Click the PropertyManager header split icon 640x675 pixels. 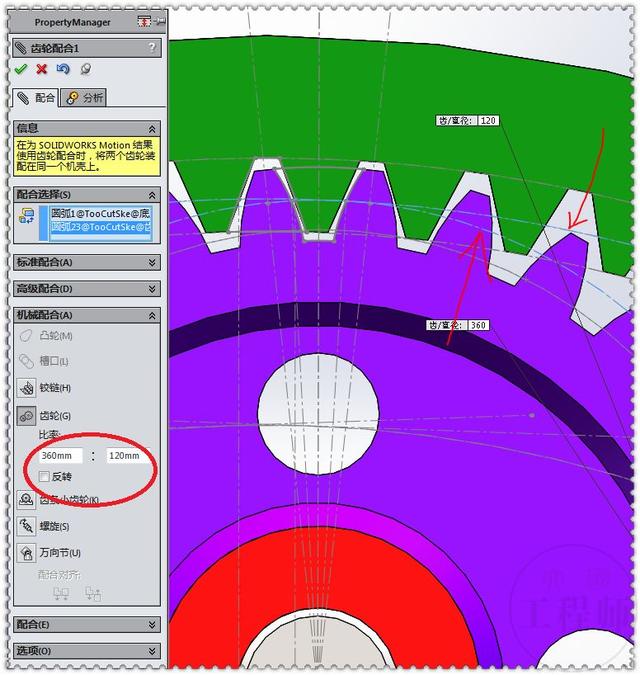pos(144,21)
